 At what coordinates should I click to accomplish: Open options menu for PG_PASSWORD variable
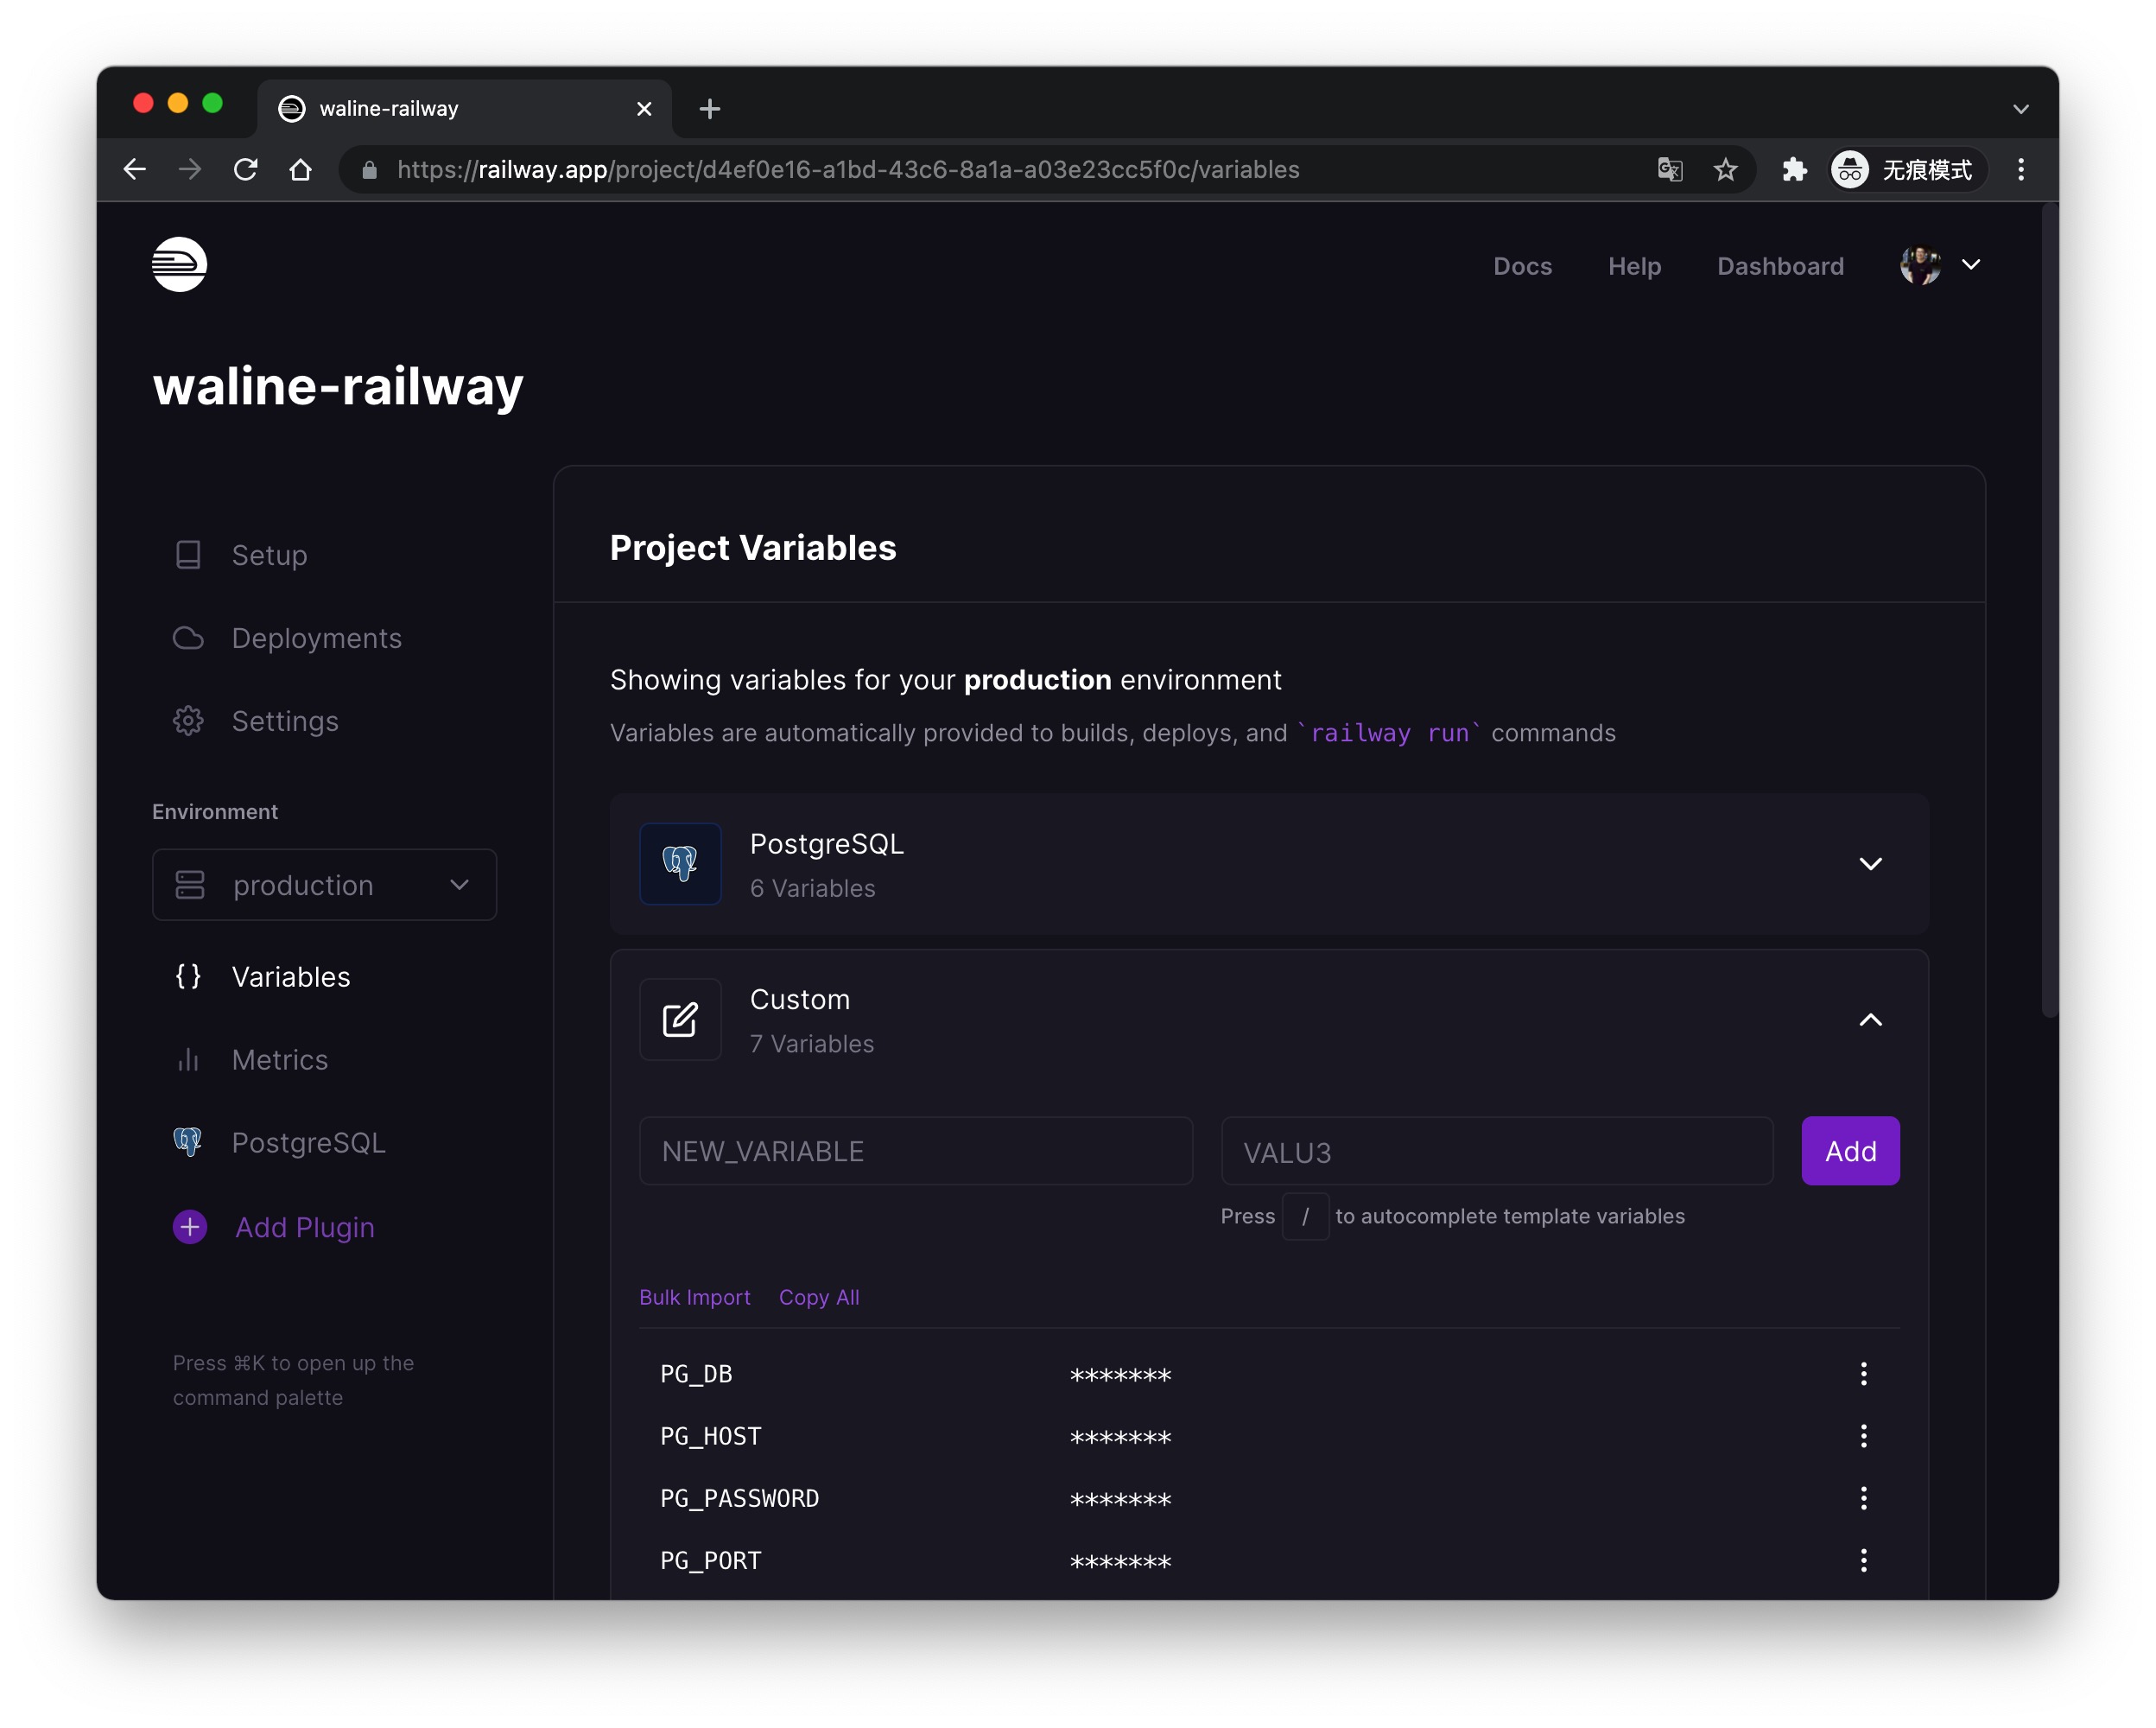tap(1863, 1498)
